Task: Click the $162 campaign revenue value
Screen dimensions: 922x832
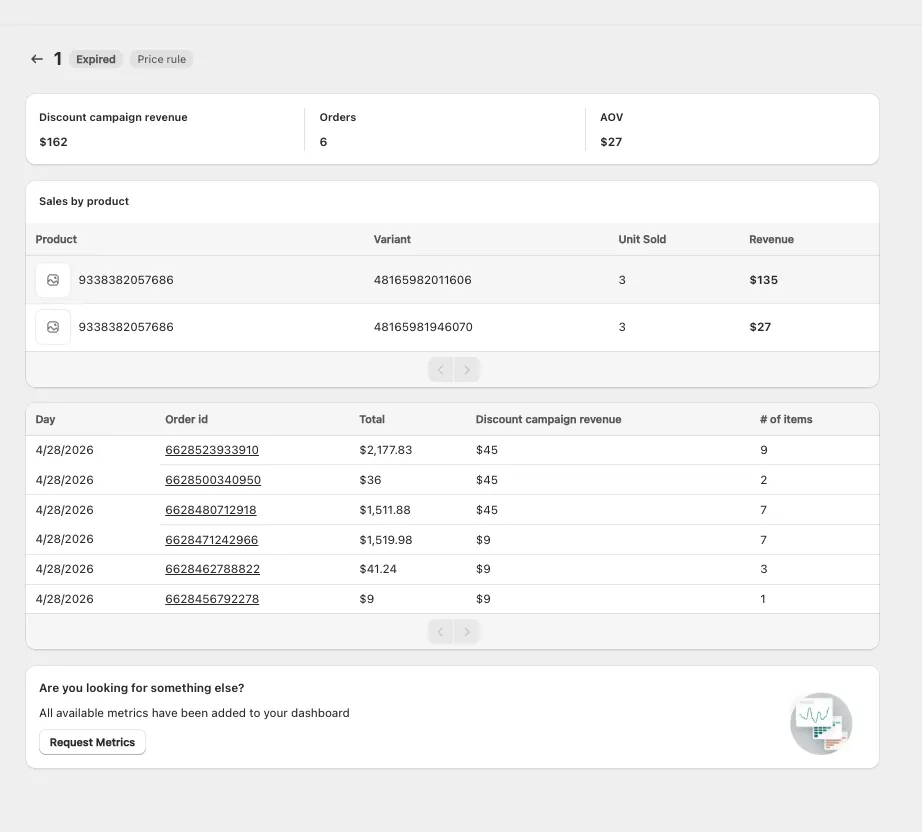Action: [x=54, y=142]
